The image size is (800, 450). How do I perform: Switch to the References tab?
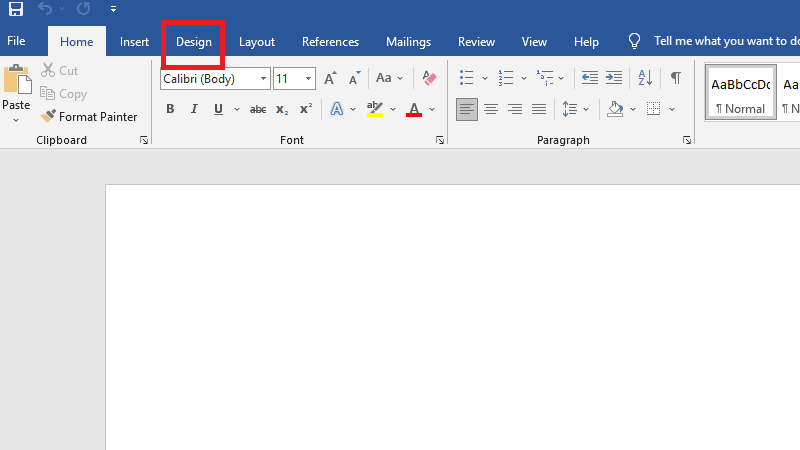[x=330, y=42]
